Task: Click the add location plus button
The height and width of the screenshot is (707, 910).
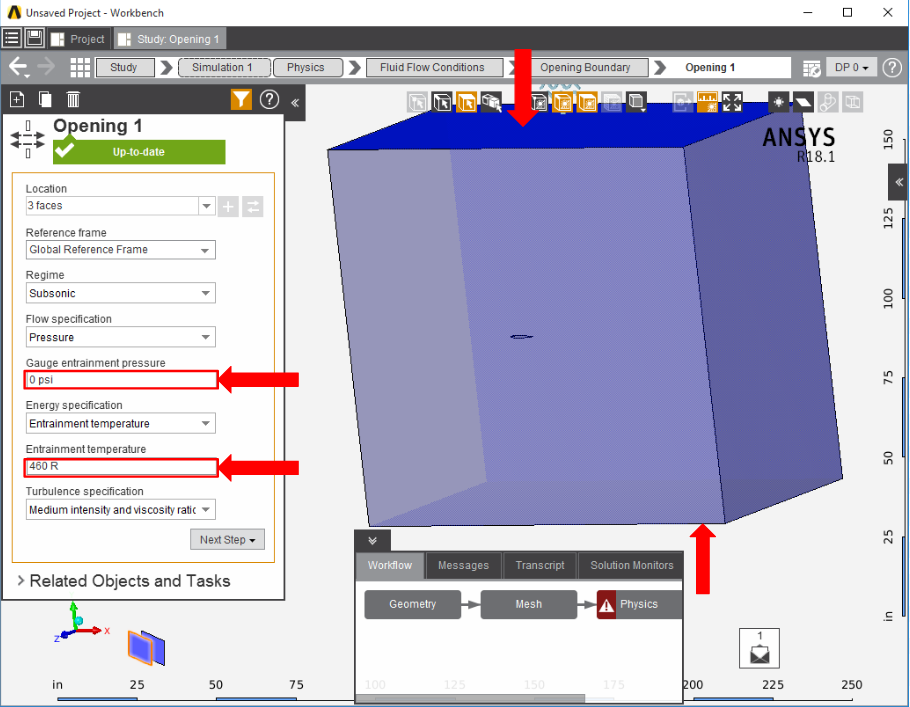Action: coord(228,206)
